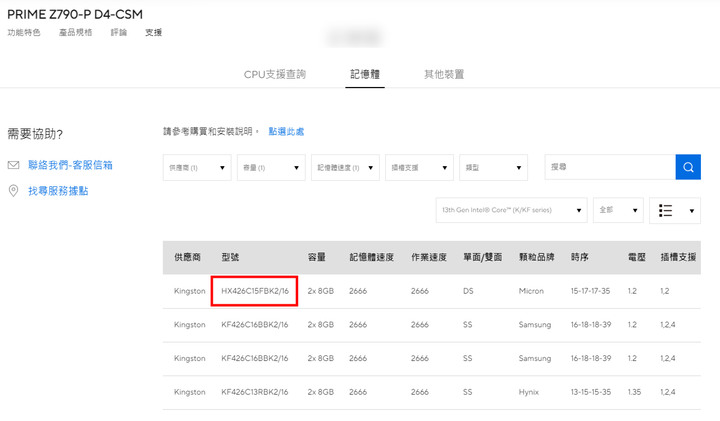Select model HX426C15FBK2/16 in the table

tap(255, 291)
